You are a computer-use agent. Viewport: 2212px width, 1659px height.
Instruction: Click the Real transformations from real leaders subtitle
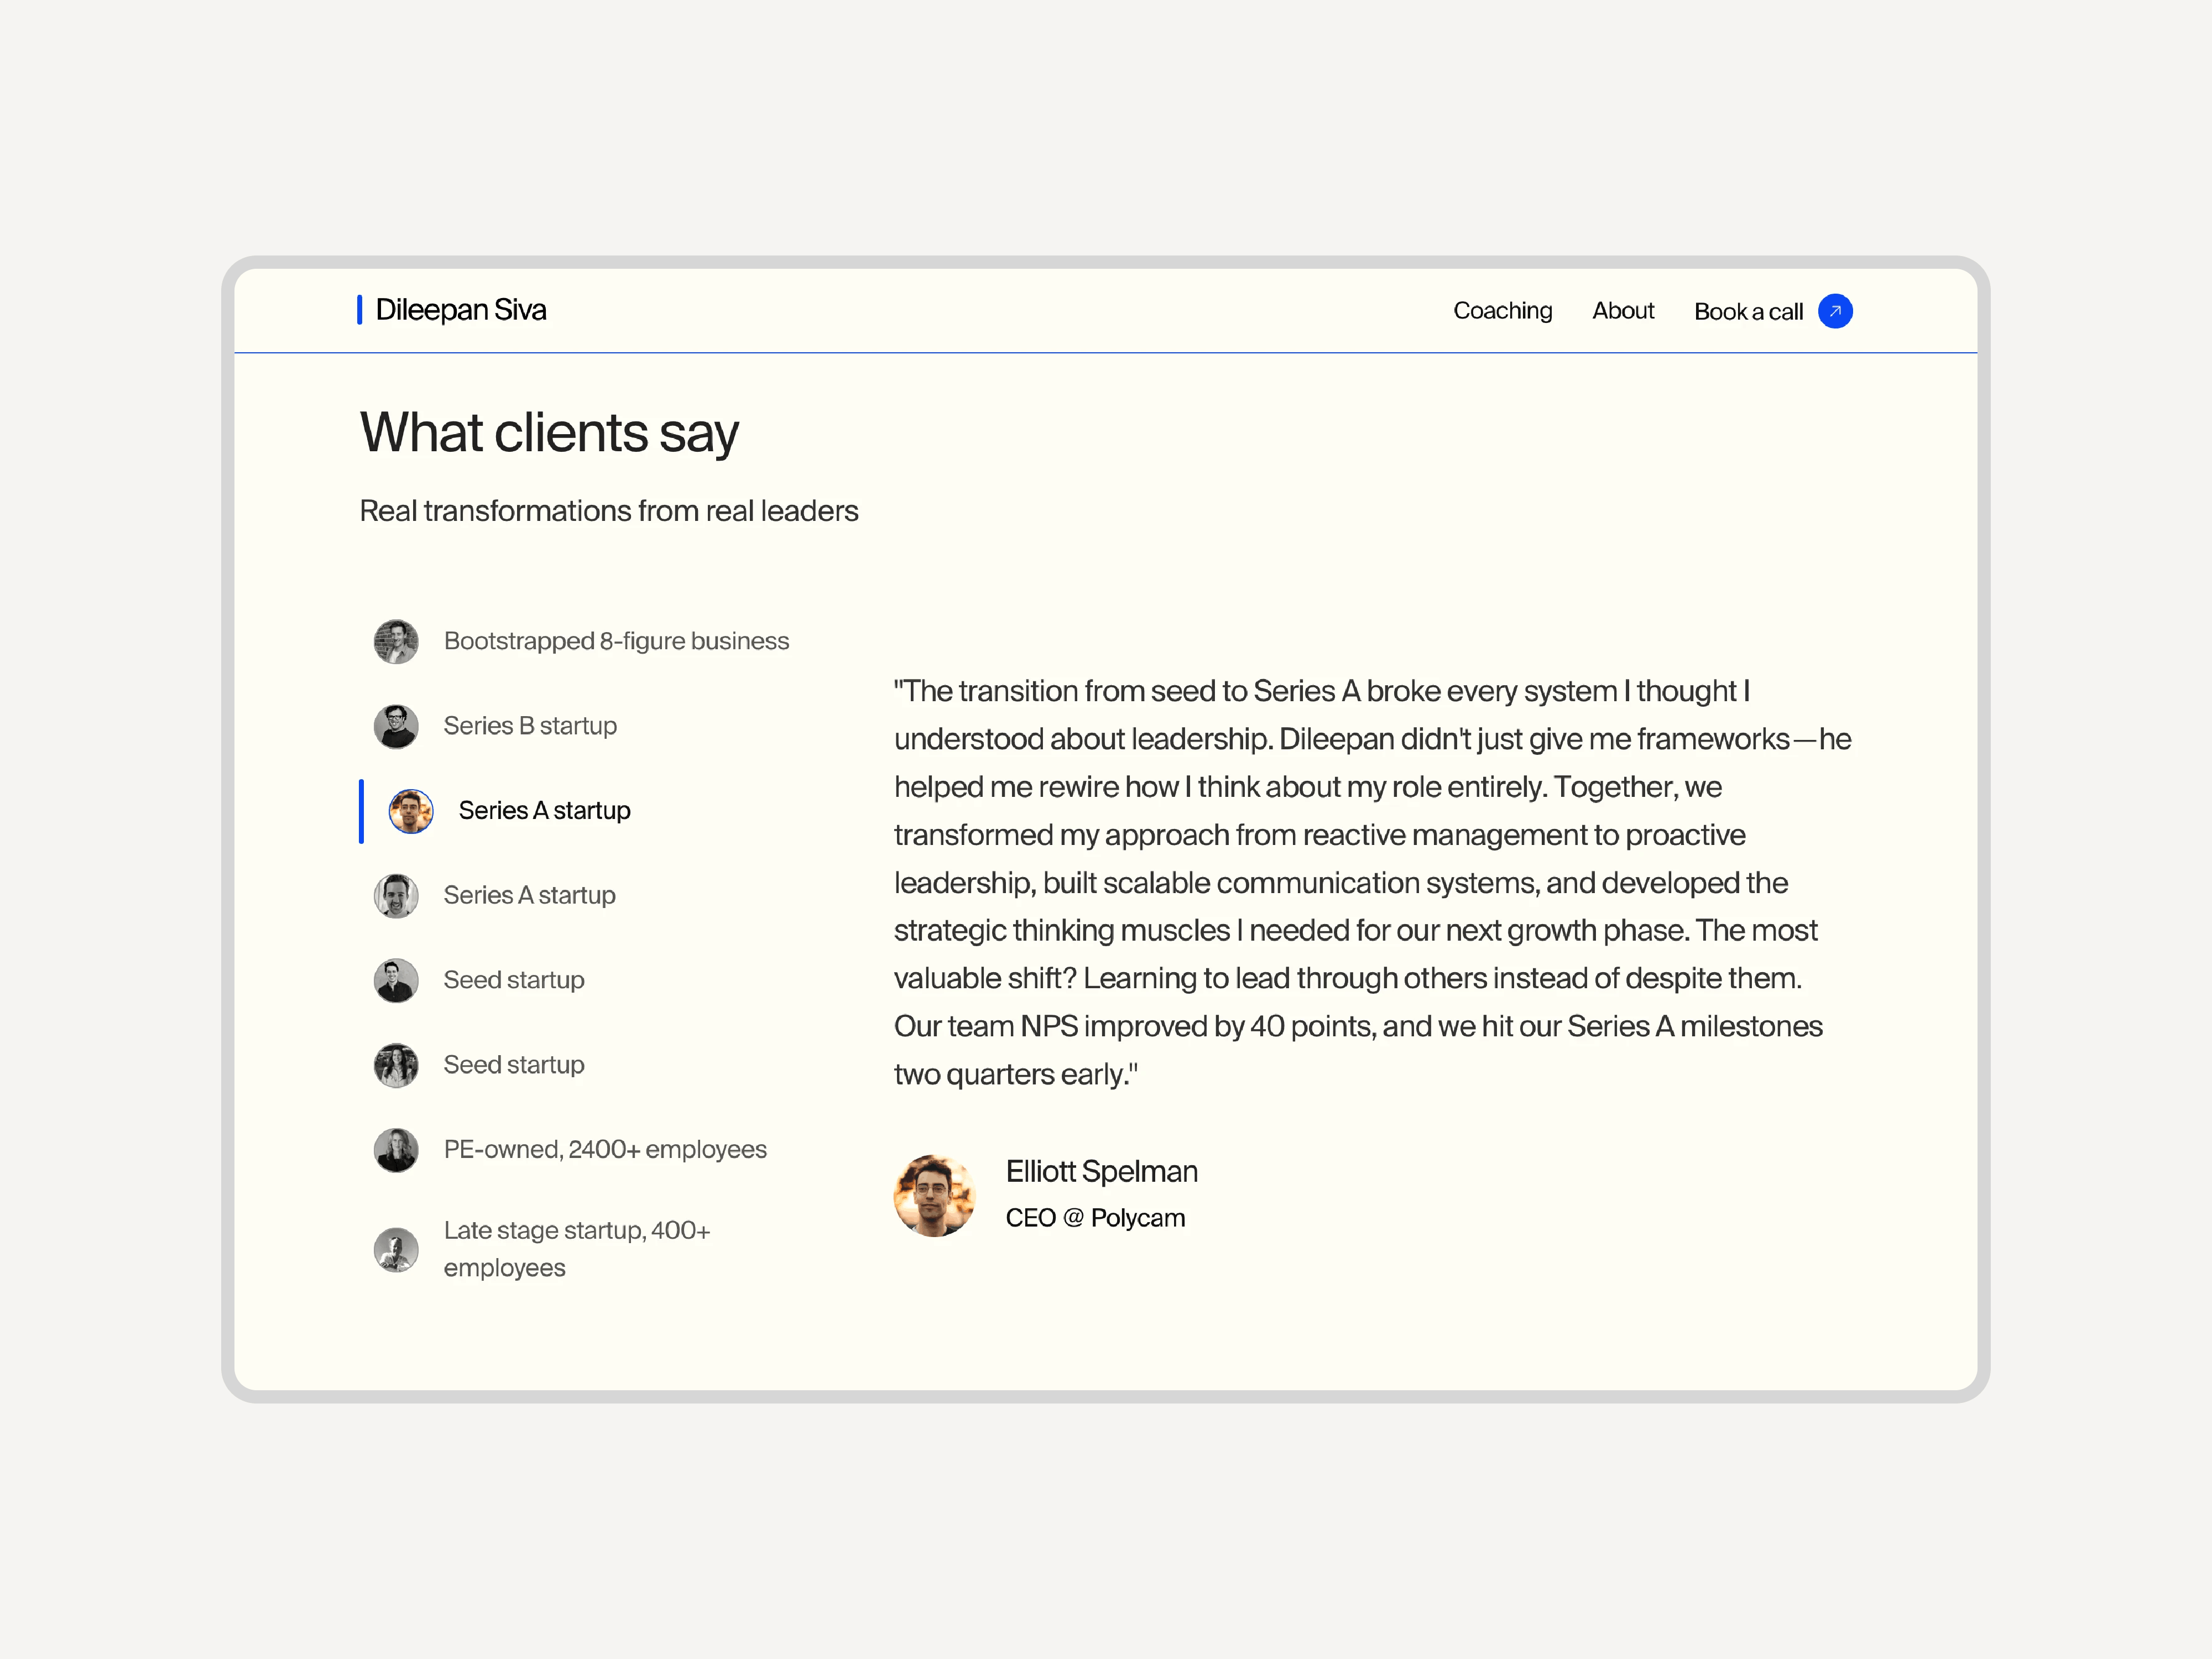click(x=608, y=511)
